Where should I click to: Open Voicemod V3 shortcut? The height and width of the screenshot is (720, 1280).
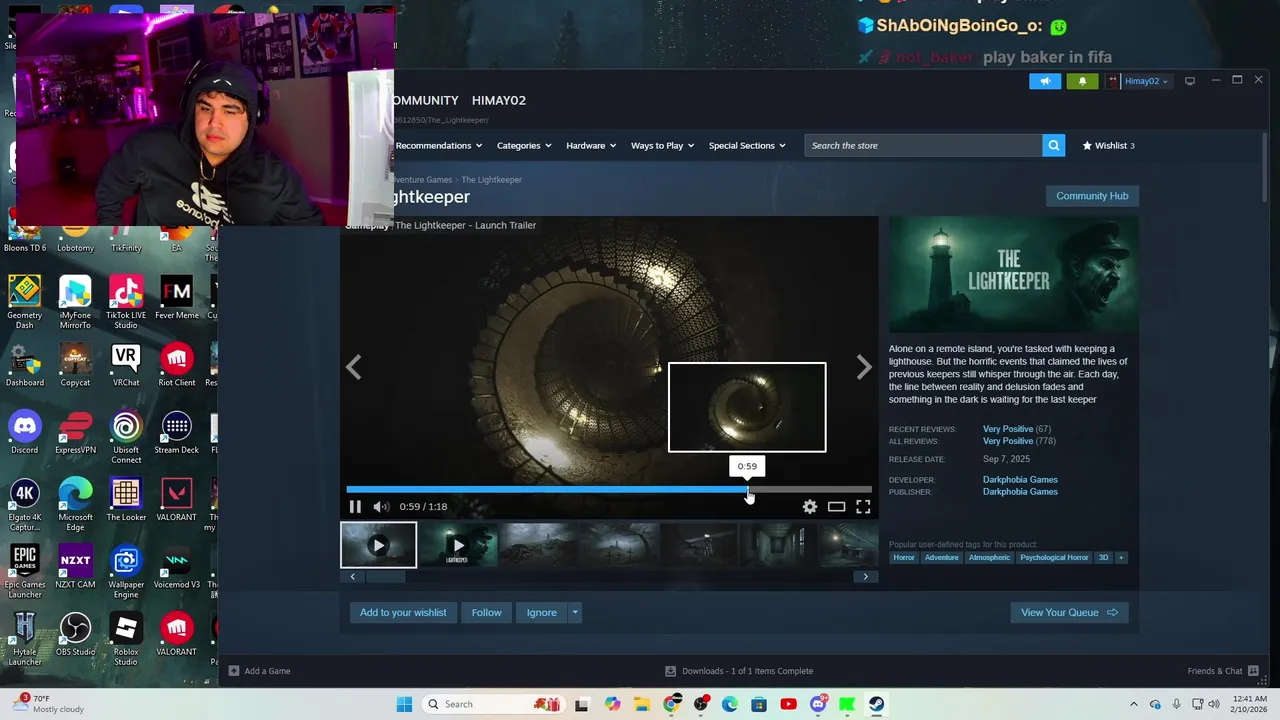tap(177, 567)
